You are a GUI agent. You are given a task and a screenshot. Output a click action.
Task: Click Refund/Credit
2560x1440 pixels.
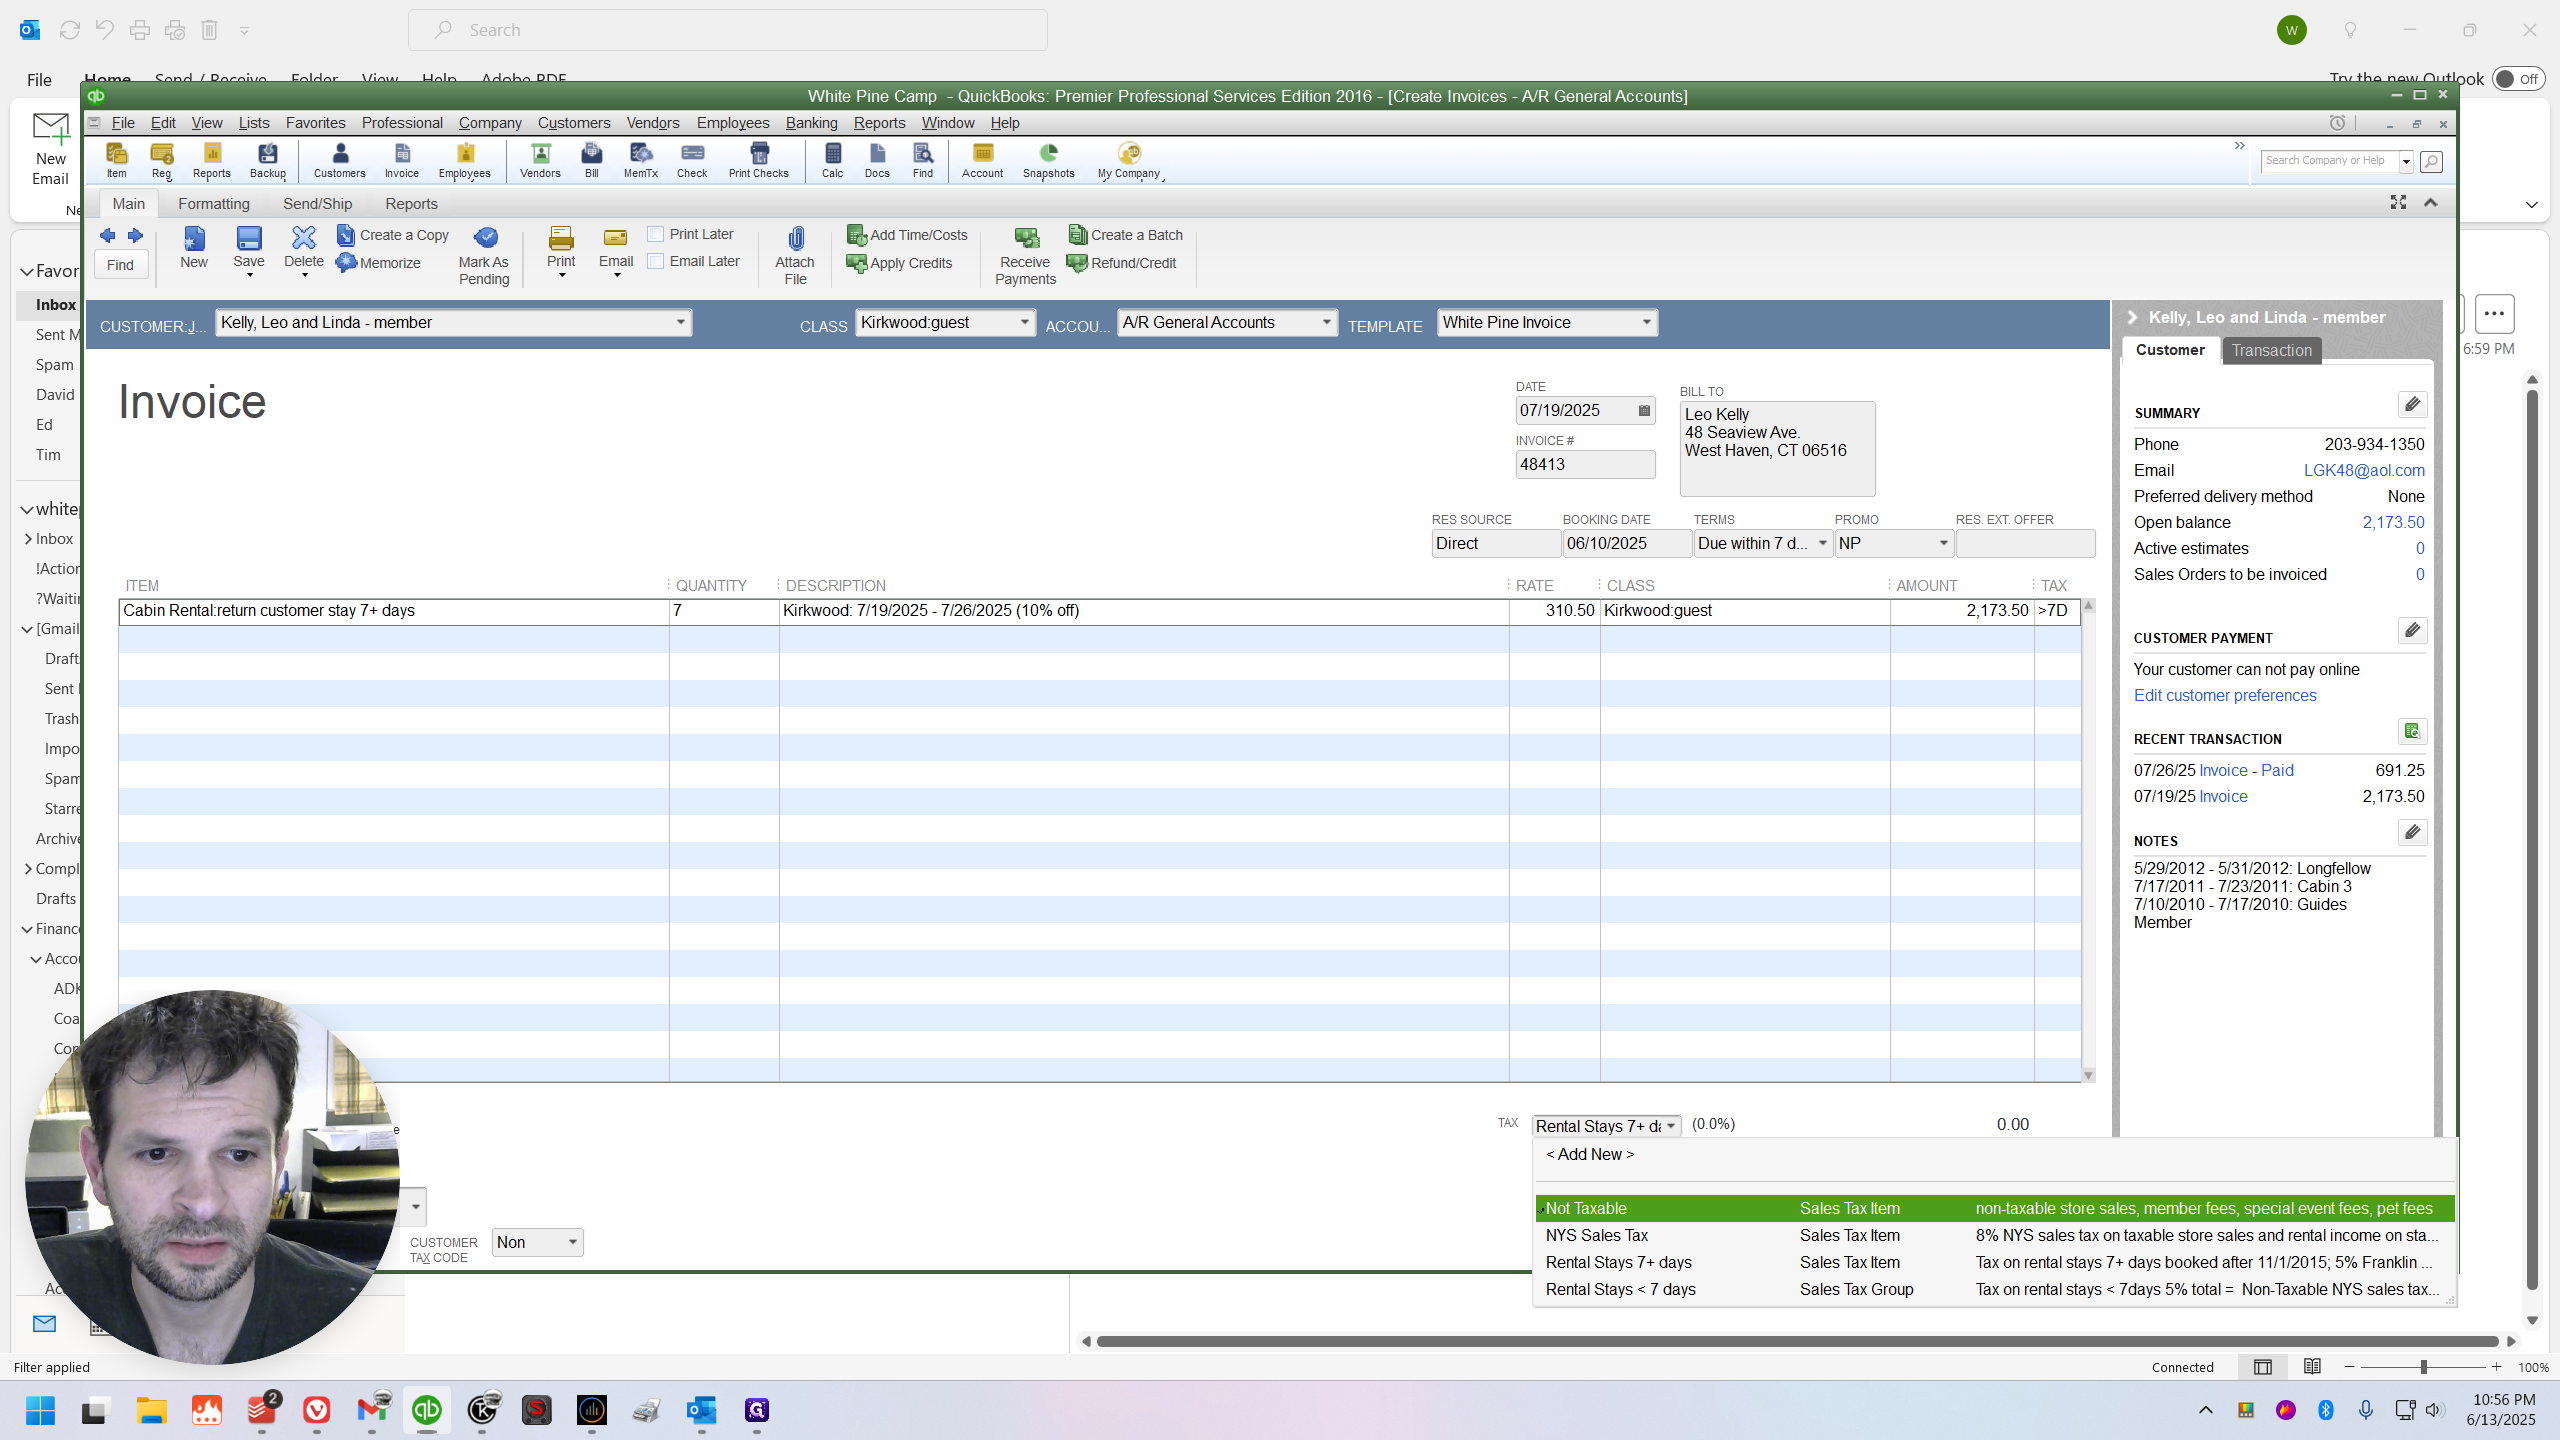(1122, 263)
